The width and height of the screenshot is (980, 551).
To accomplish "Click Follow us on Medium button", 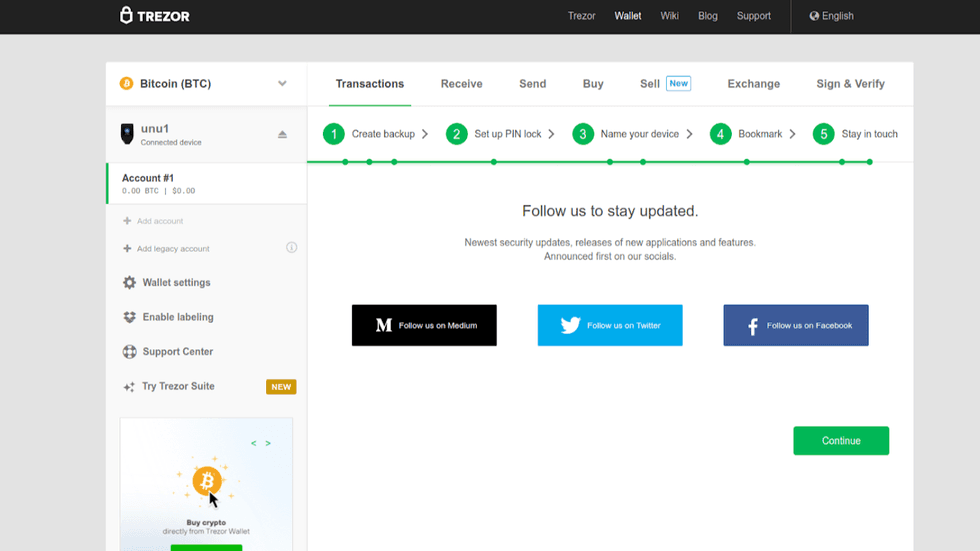I will [x=424, y=325].
